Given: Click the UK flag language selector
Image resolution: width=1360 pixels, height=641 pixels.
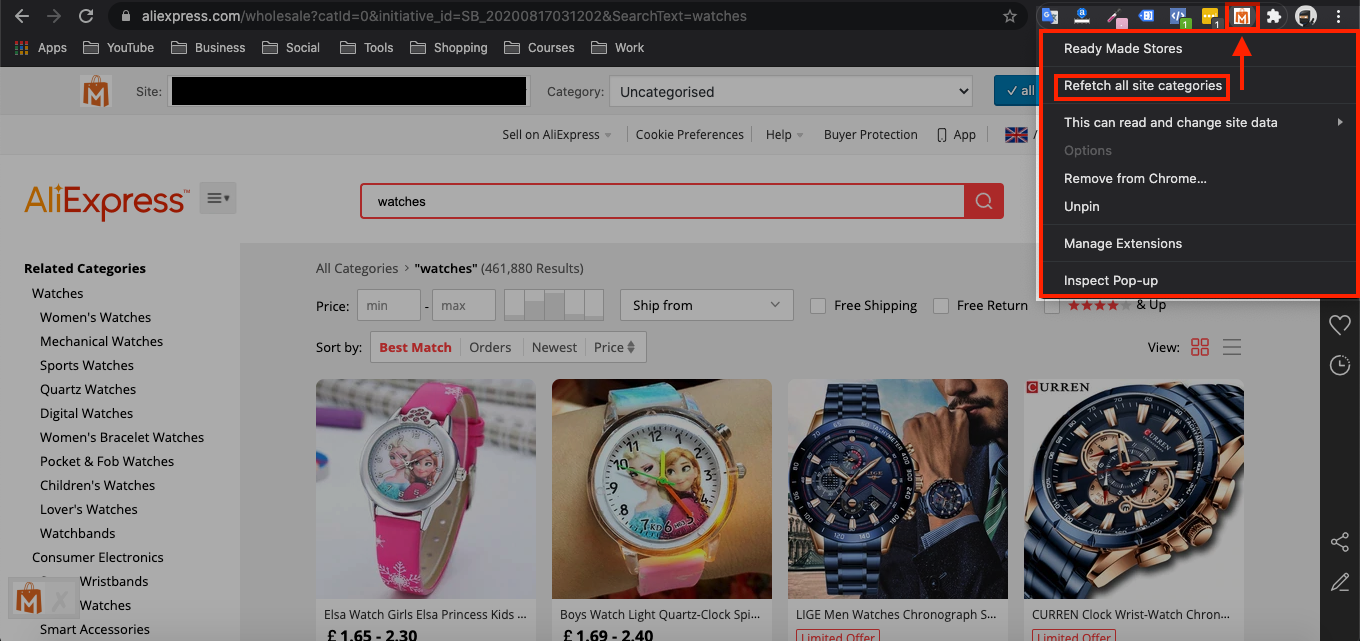Looking at the screenshot, I should 1015,135.
